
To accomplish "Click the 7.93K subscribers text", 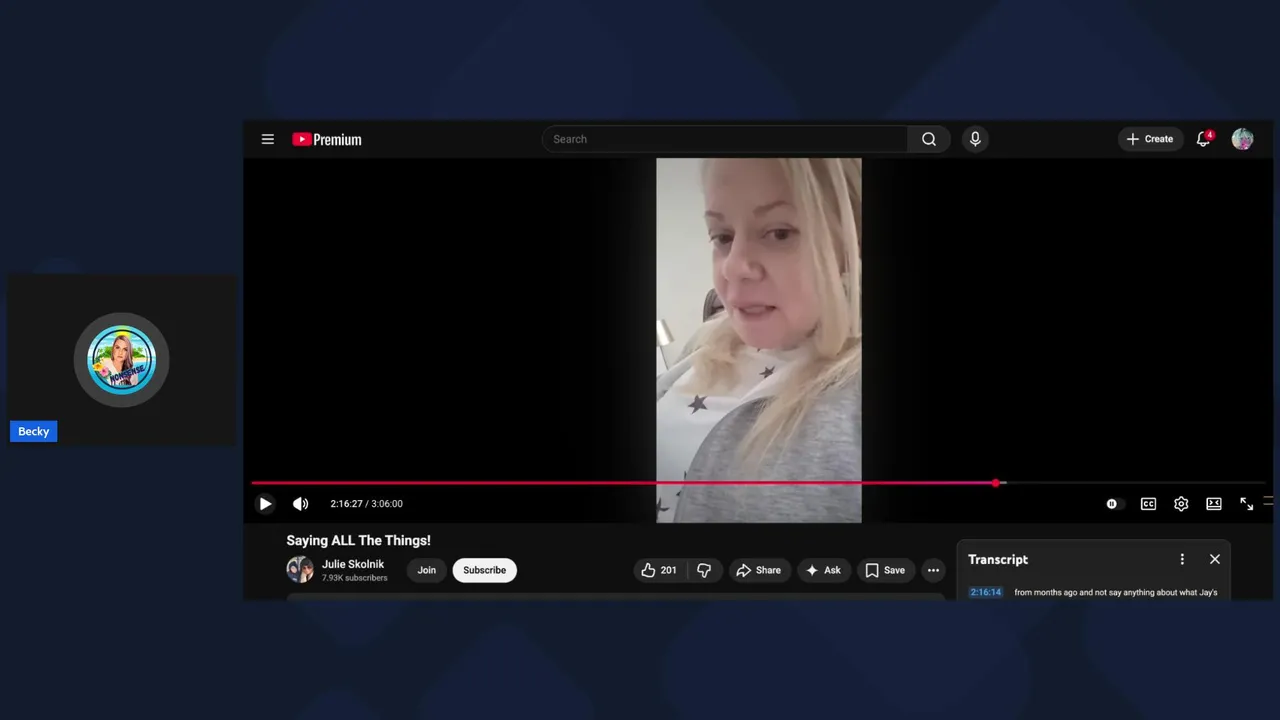I will 354,578.
